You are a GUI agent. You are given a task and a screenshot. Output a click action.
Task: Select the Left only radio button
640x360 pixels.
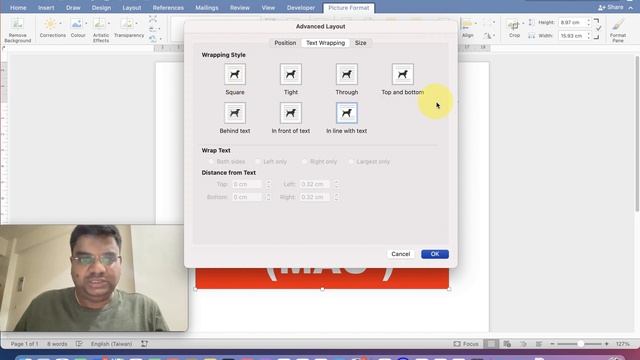click(258, 162)
